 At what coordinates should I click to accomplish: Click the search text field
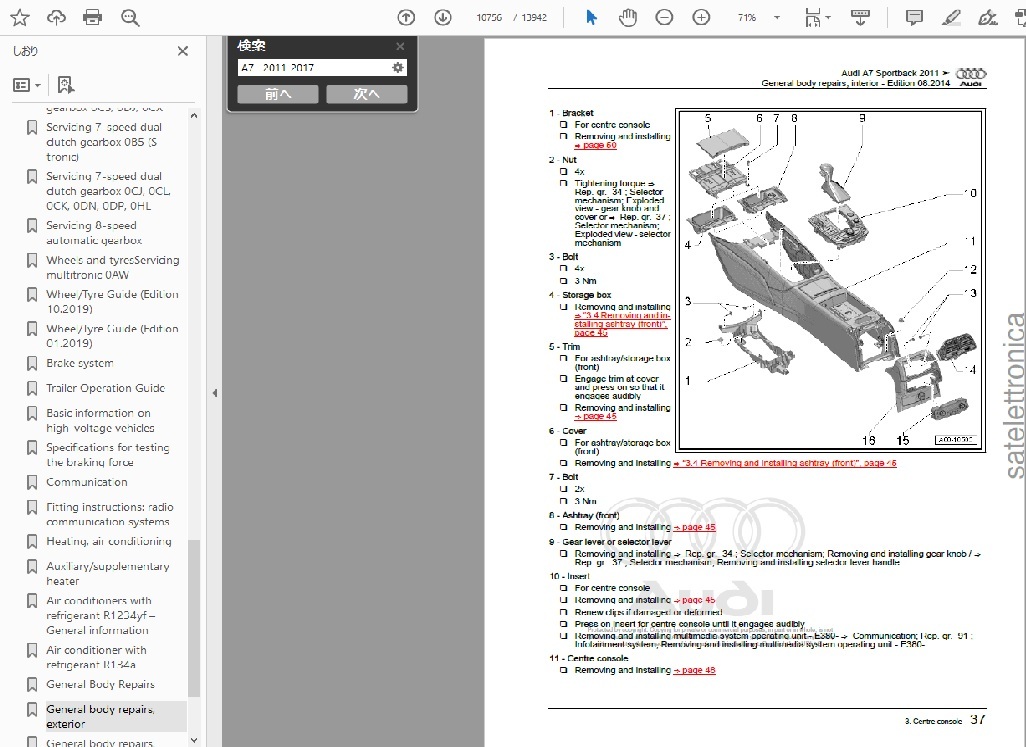tap(314, 67)
